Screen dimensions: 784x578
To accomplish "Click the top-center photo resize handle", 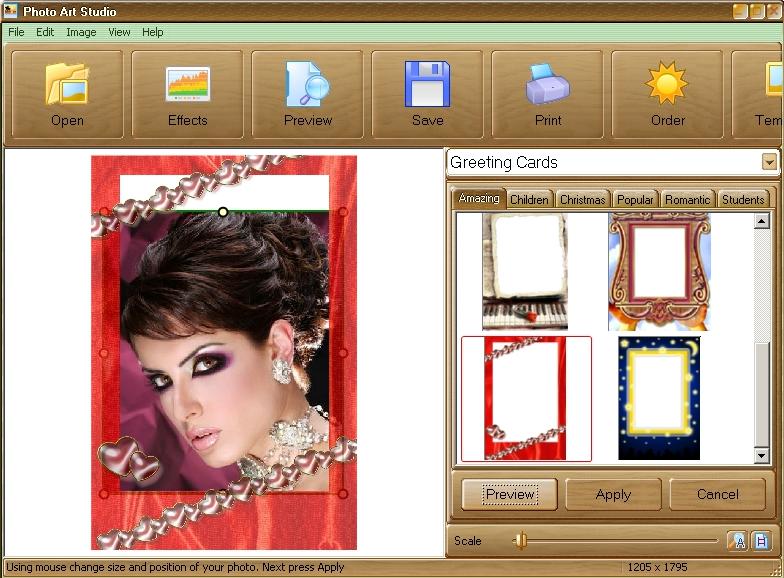I will coord(223,212).
